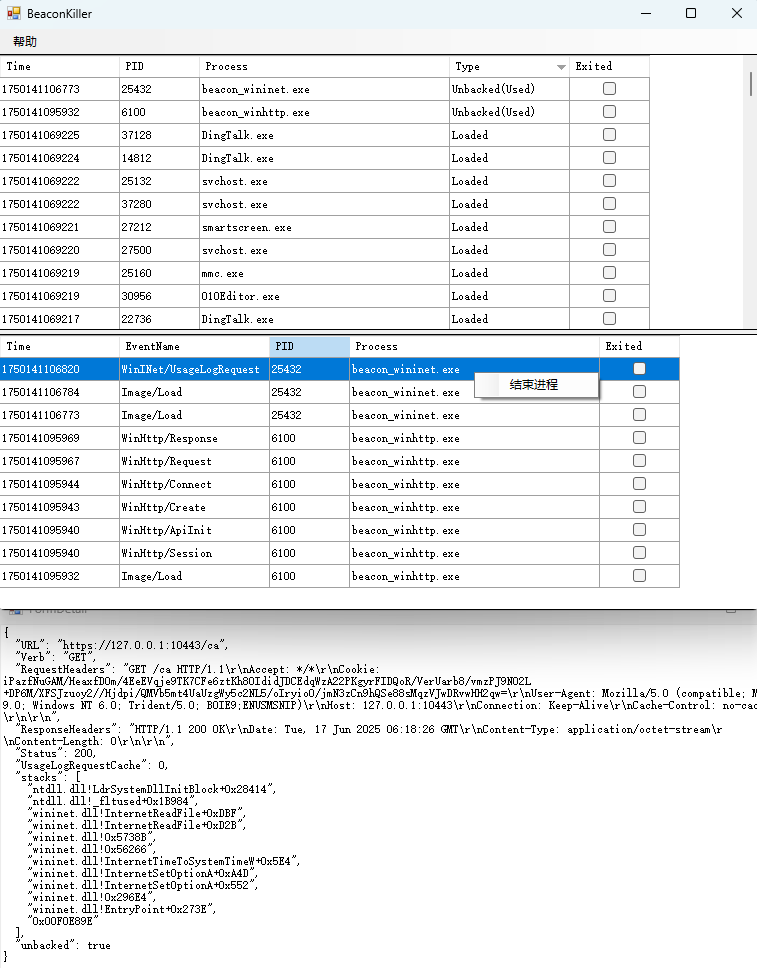757x968 pixels.
Task: Check Exited box for 010Editor.exe row
Action: (609, 296)
